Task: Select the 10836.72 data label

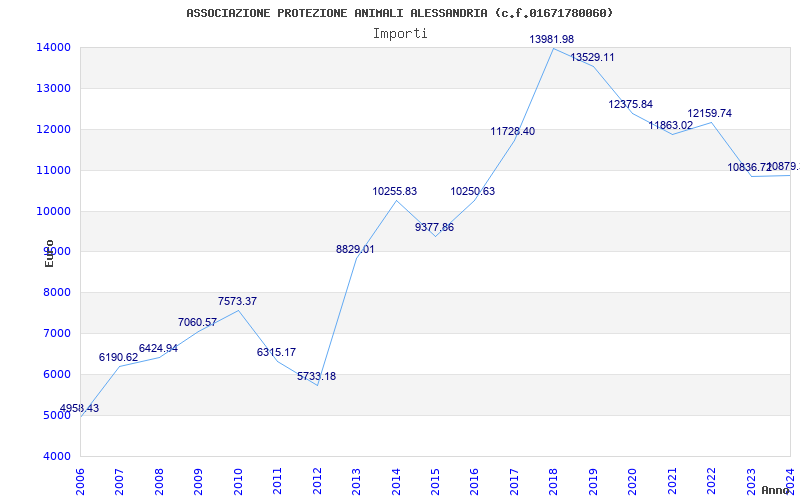Action: coord(749,167)
